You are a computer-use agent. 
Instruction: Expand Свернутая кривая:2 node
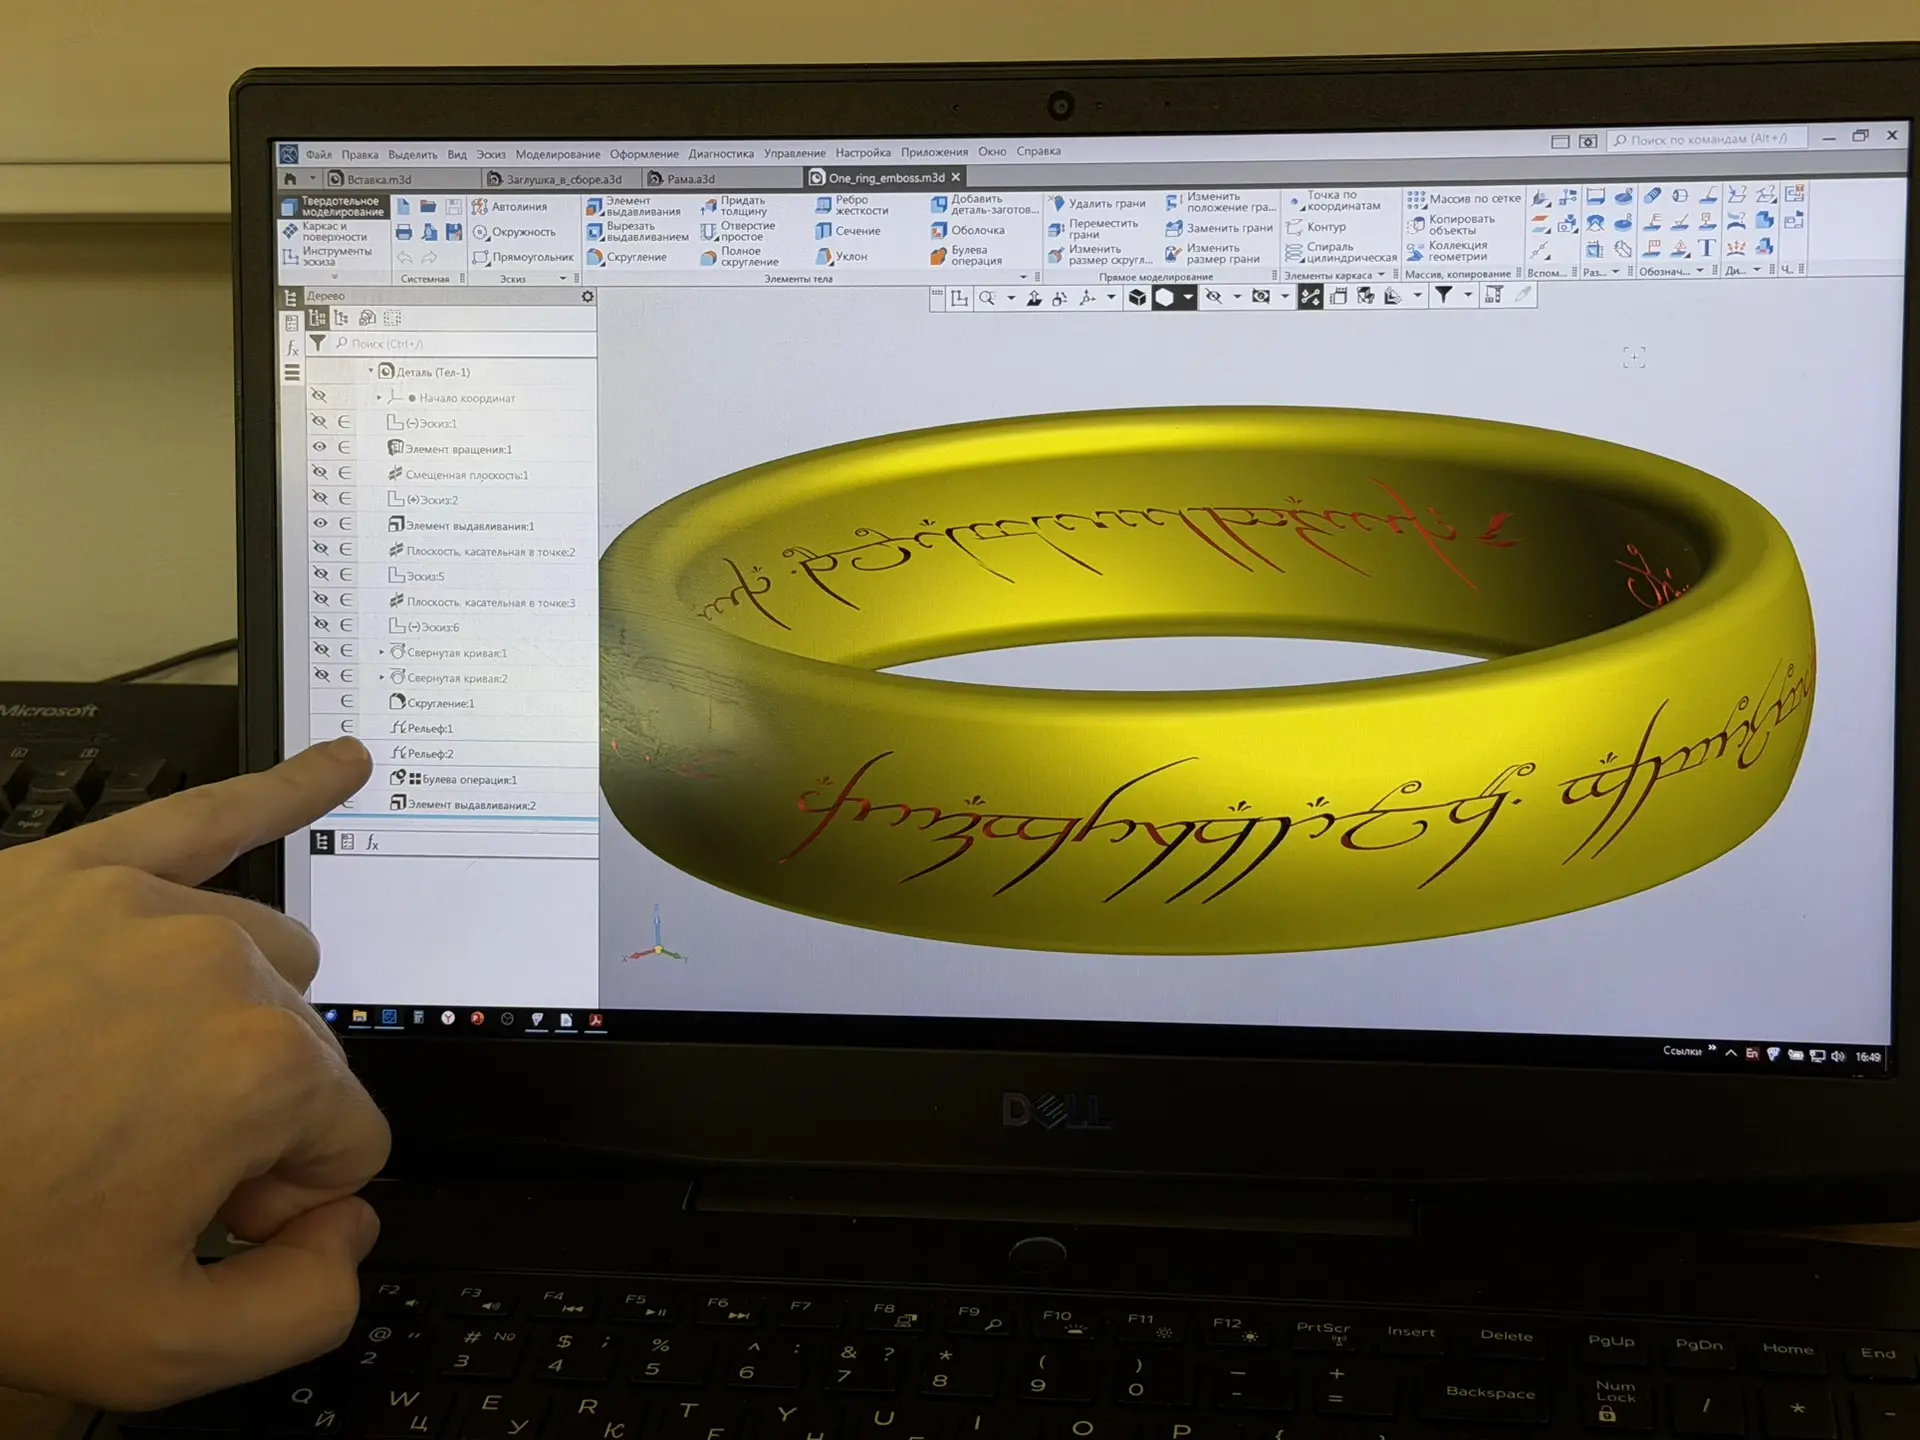point(382,678)
